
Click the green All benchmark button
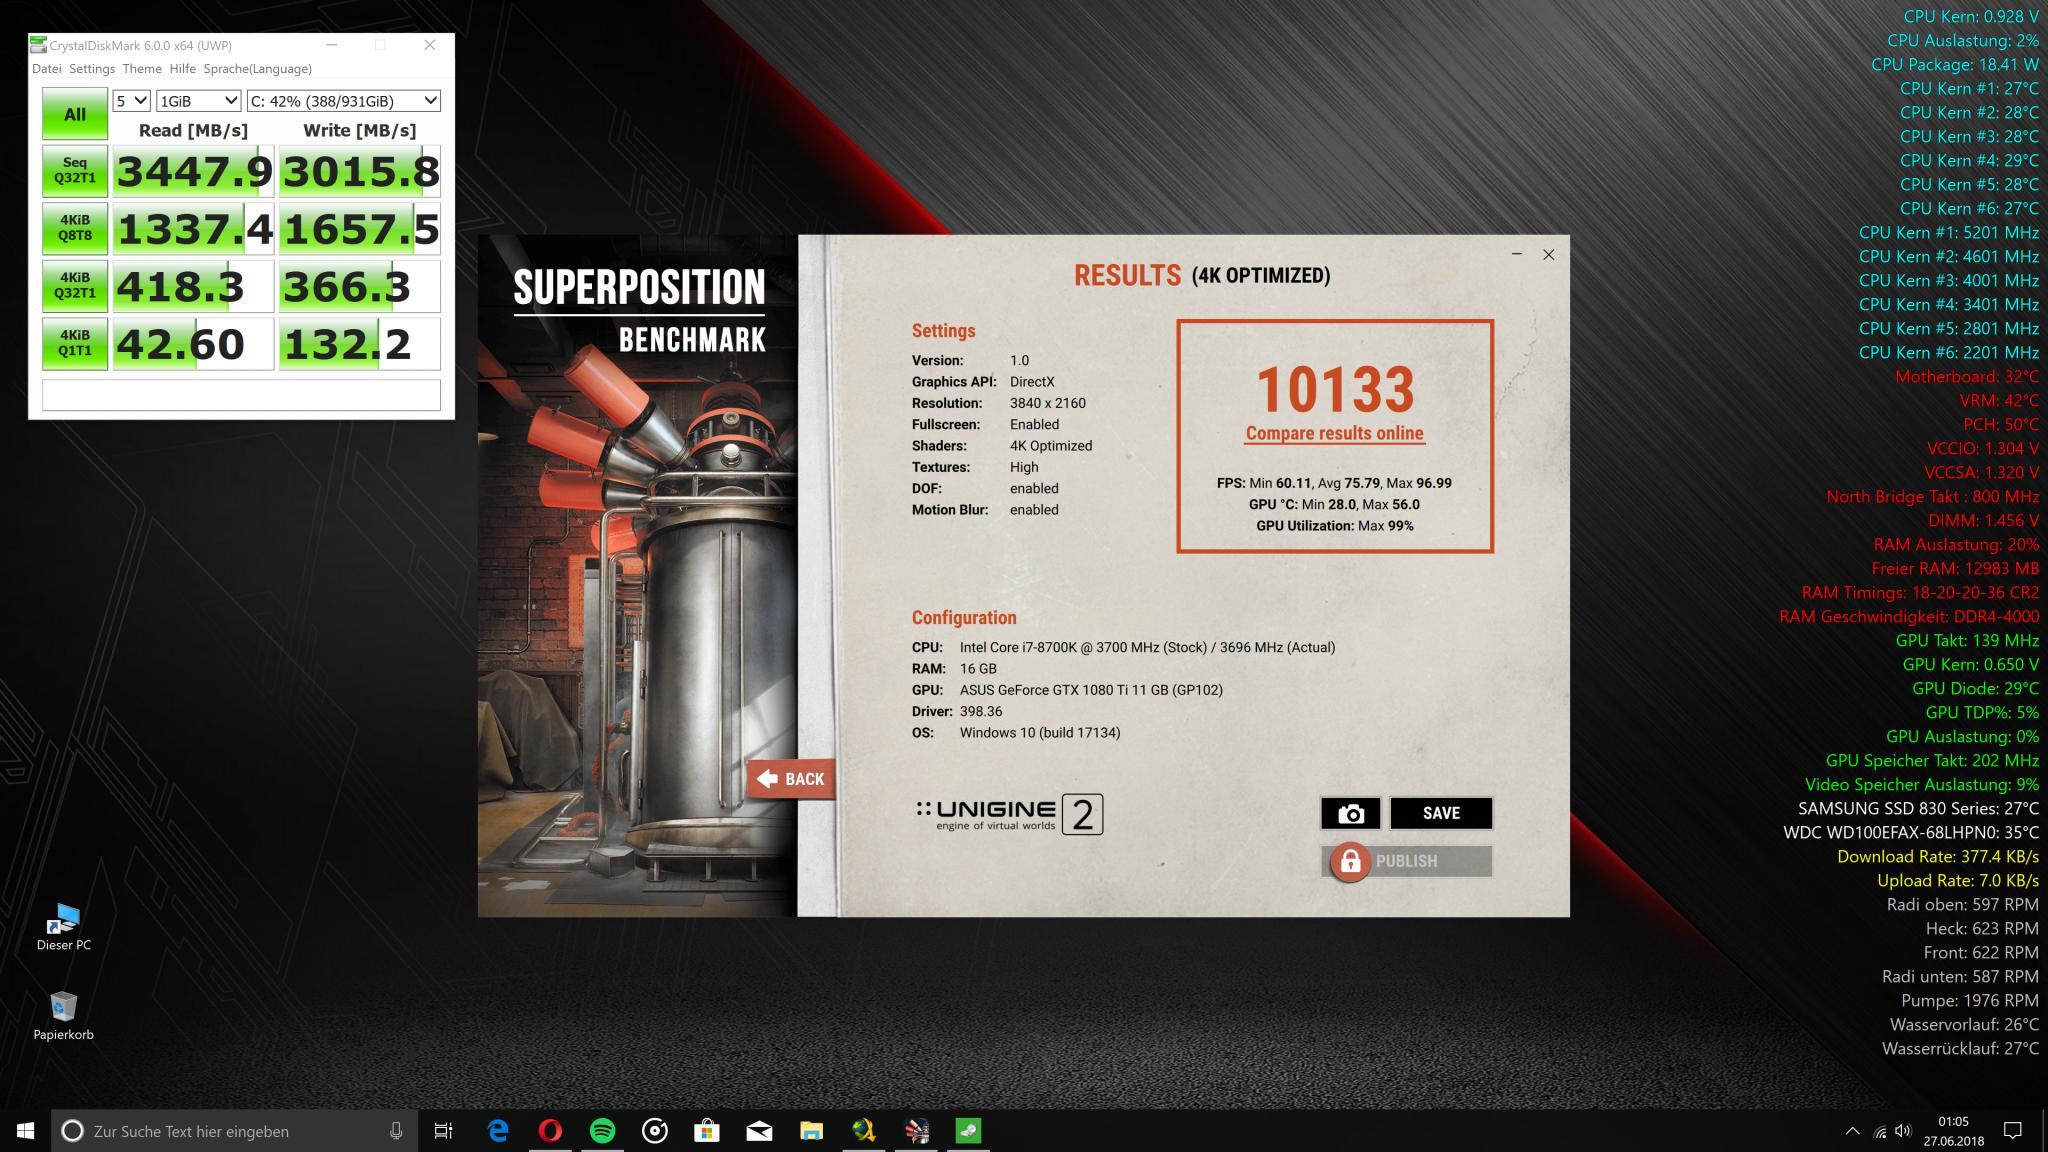pyautogui.click(x=75, y=114)
